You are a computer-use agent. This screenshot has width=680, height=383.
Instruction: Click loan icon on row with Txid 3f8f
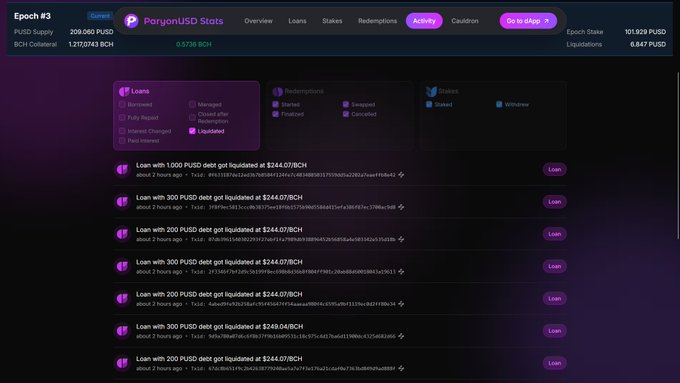[x=122, y=202]
